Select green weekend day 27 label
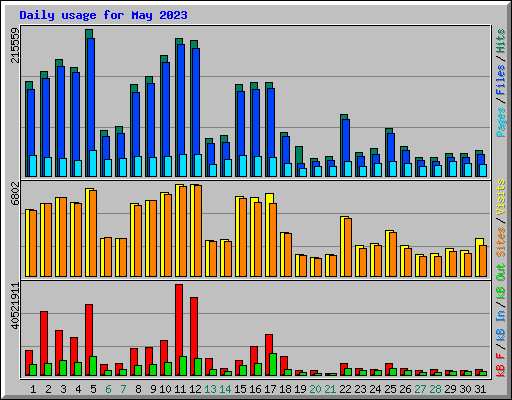The height and width of the screenshot is (400, 512). click(420, 389)
